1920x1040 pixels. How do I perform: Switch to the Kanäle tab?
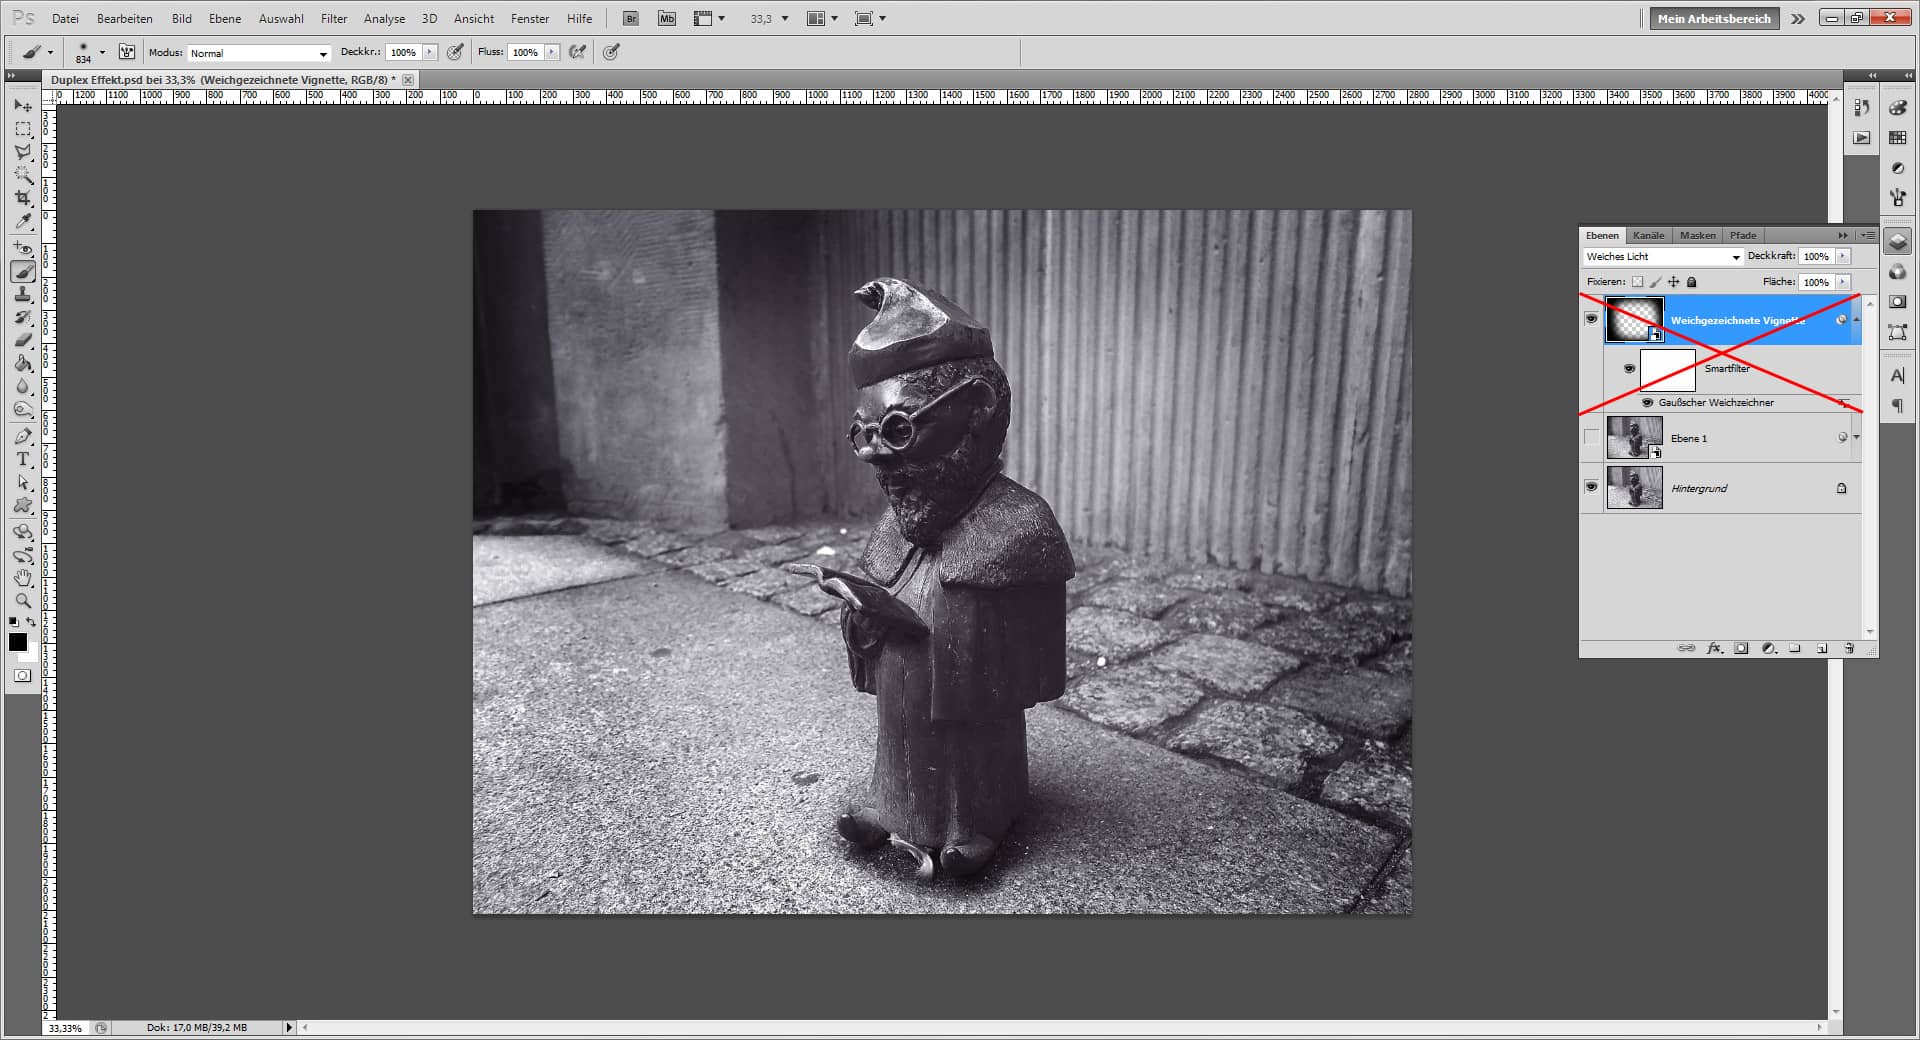tap(1648, 235)
